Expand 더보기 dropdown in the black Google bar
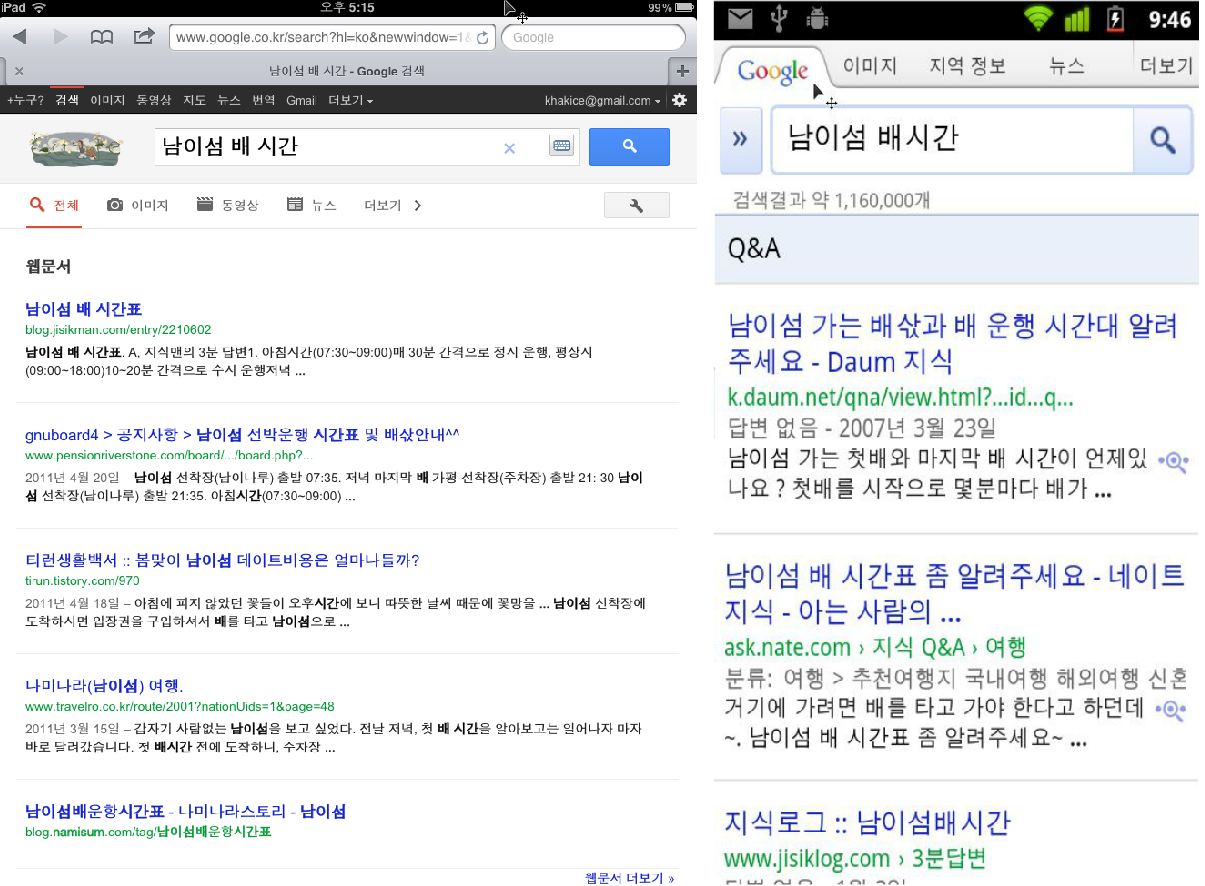This screenshot has width=1205, height=886. 350,101
